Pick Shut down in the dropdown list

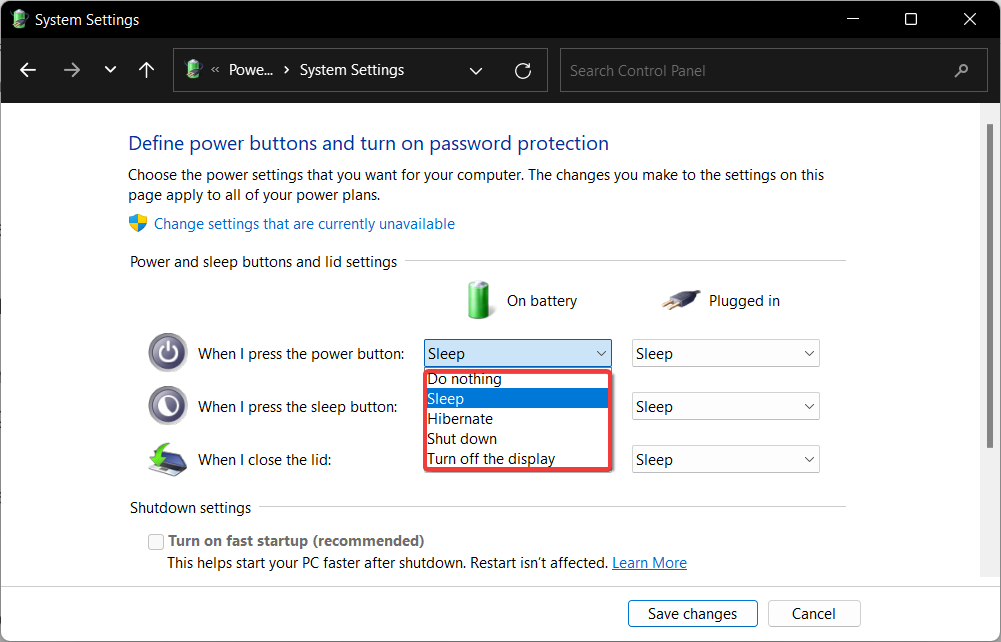point(517,439)
